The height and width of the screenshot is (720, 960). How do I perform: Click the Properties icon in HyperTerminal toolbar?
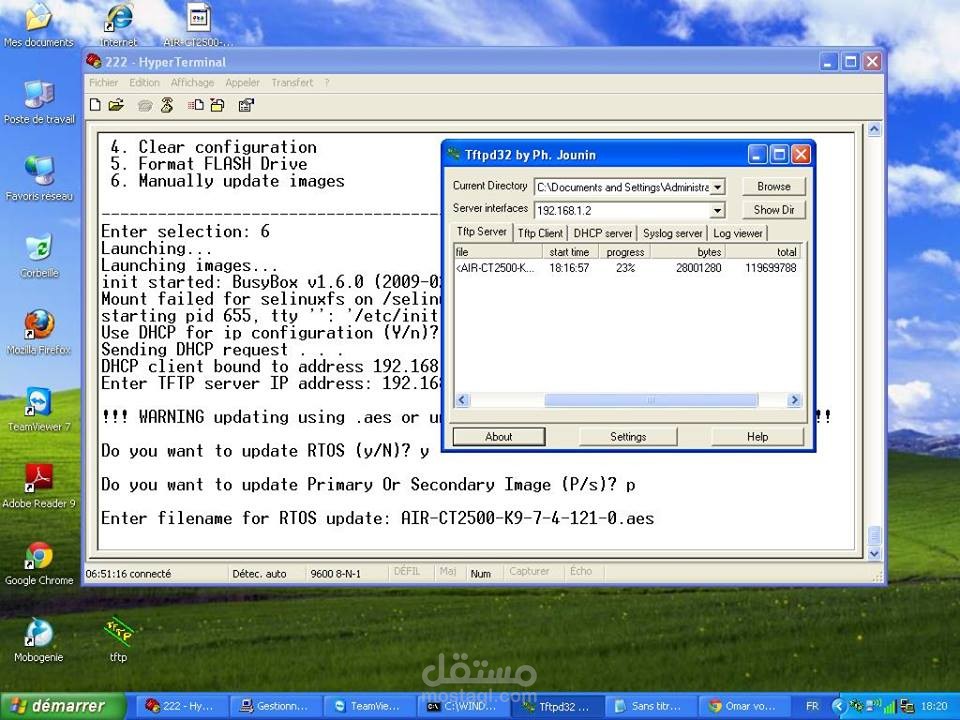pyautogui.click(x=246, y=105)
